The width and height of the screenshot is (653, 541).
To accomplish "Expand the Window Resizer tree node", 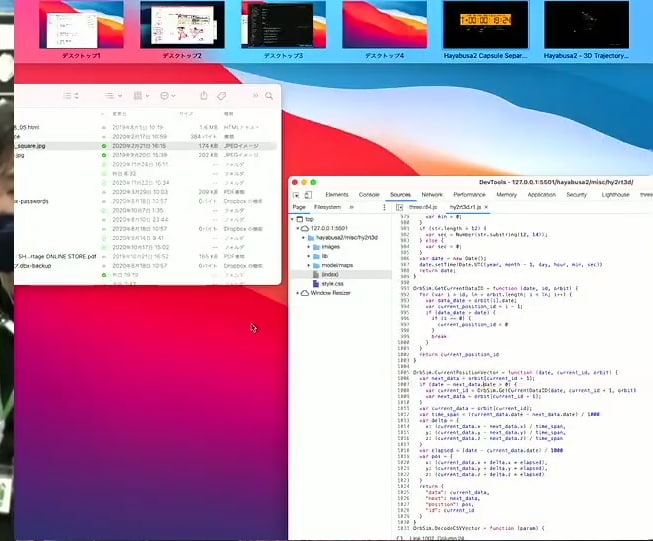I will [x=297, y=293].
